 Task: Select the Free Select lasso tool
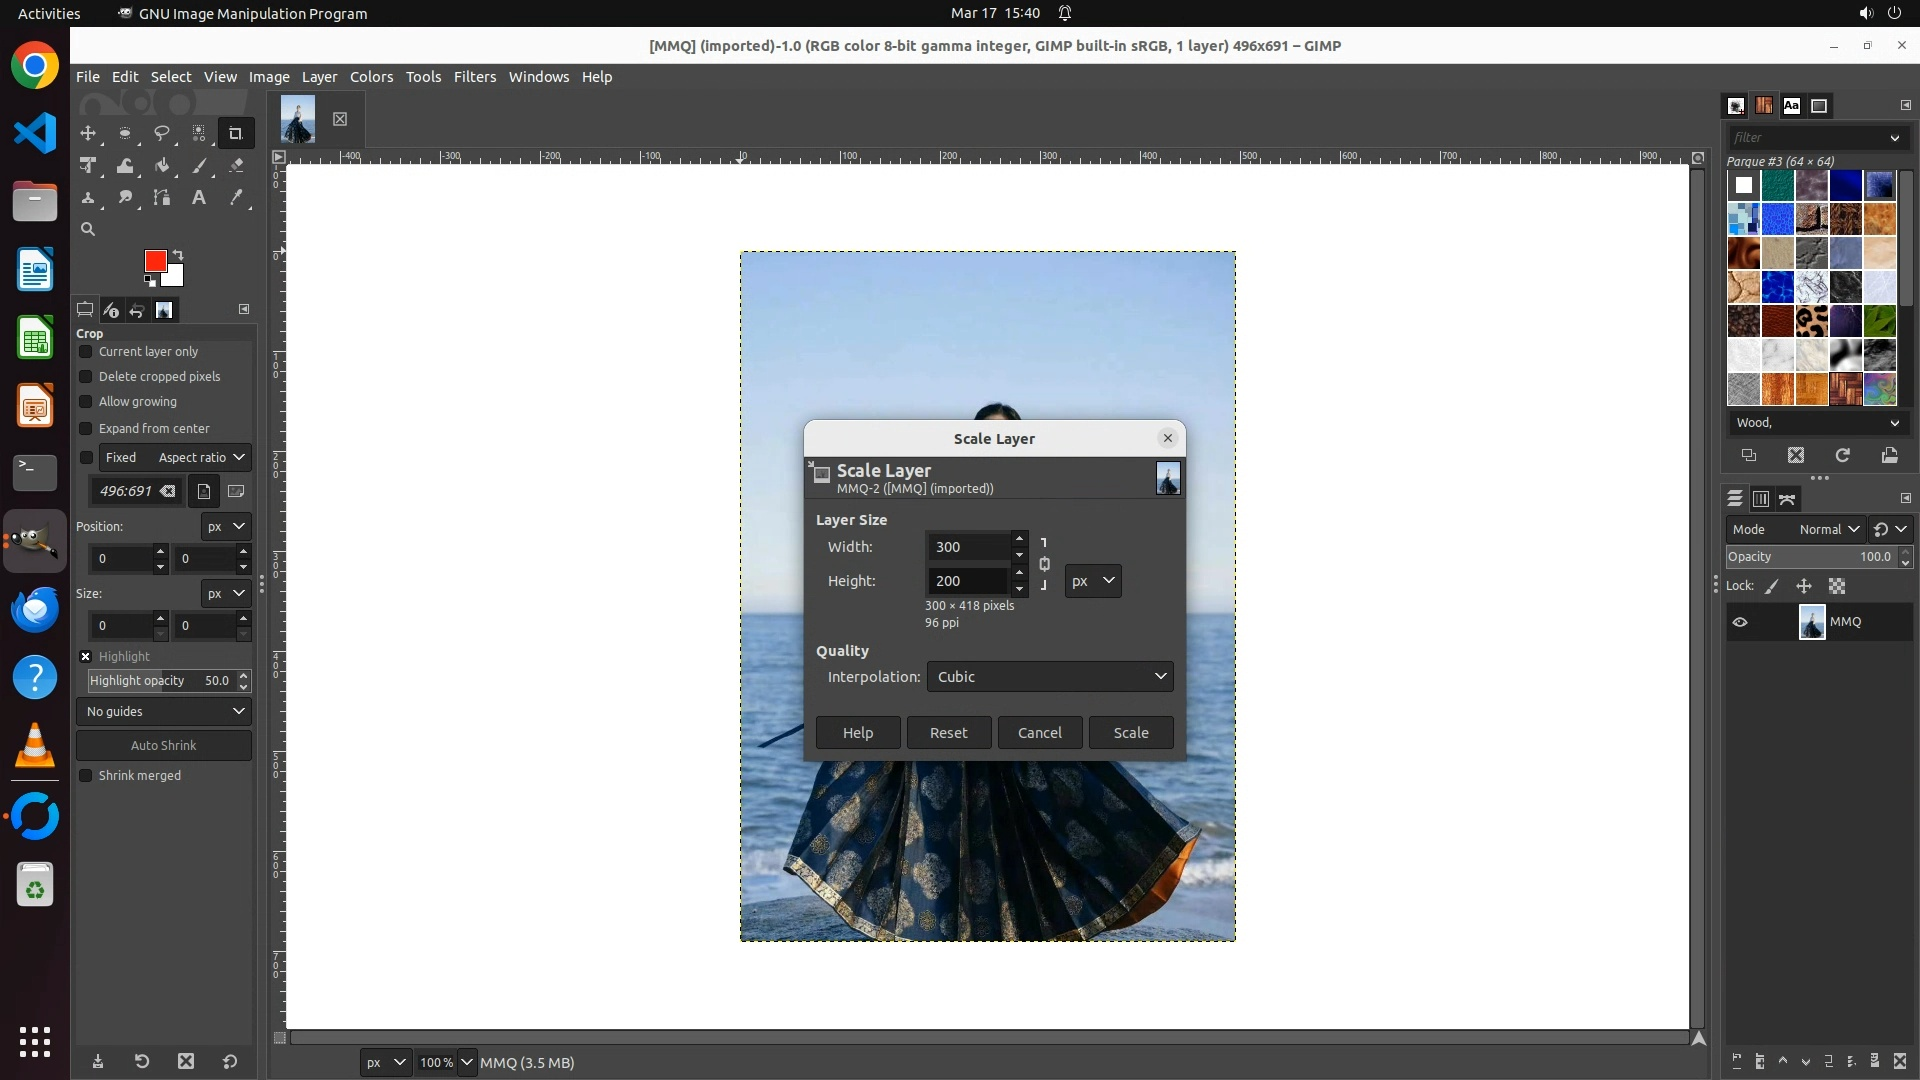(x=161, y=133)
